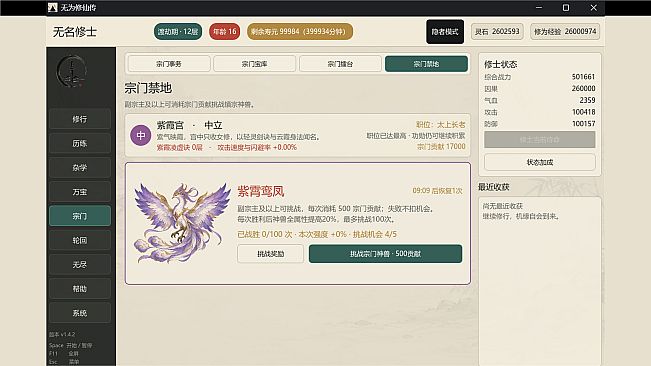Viewport: 651px width, 366px height.
Task: Click the 宗门贡献 17000 value
Action: (x=441, y=146)
